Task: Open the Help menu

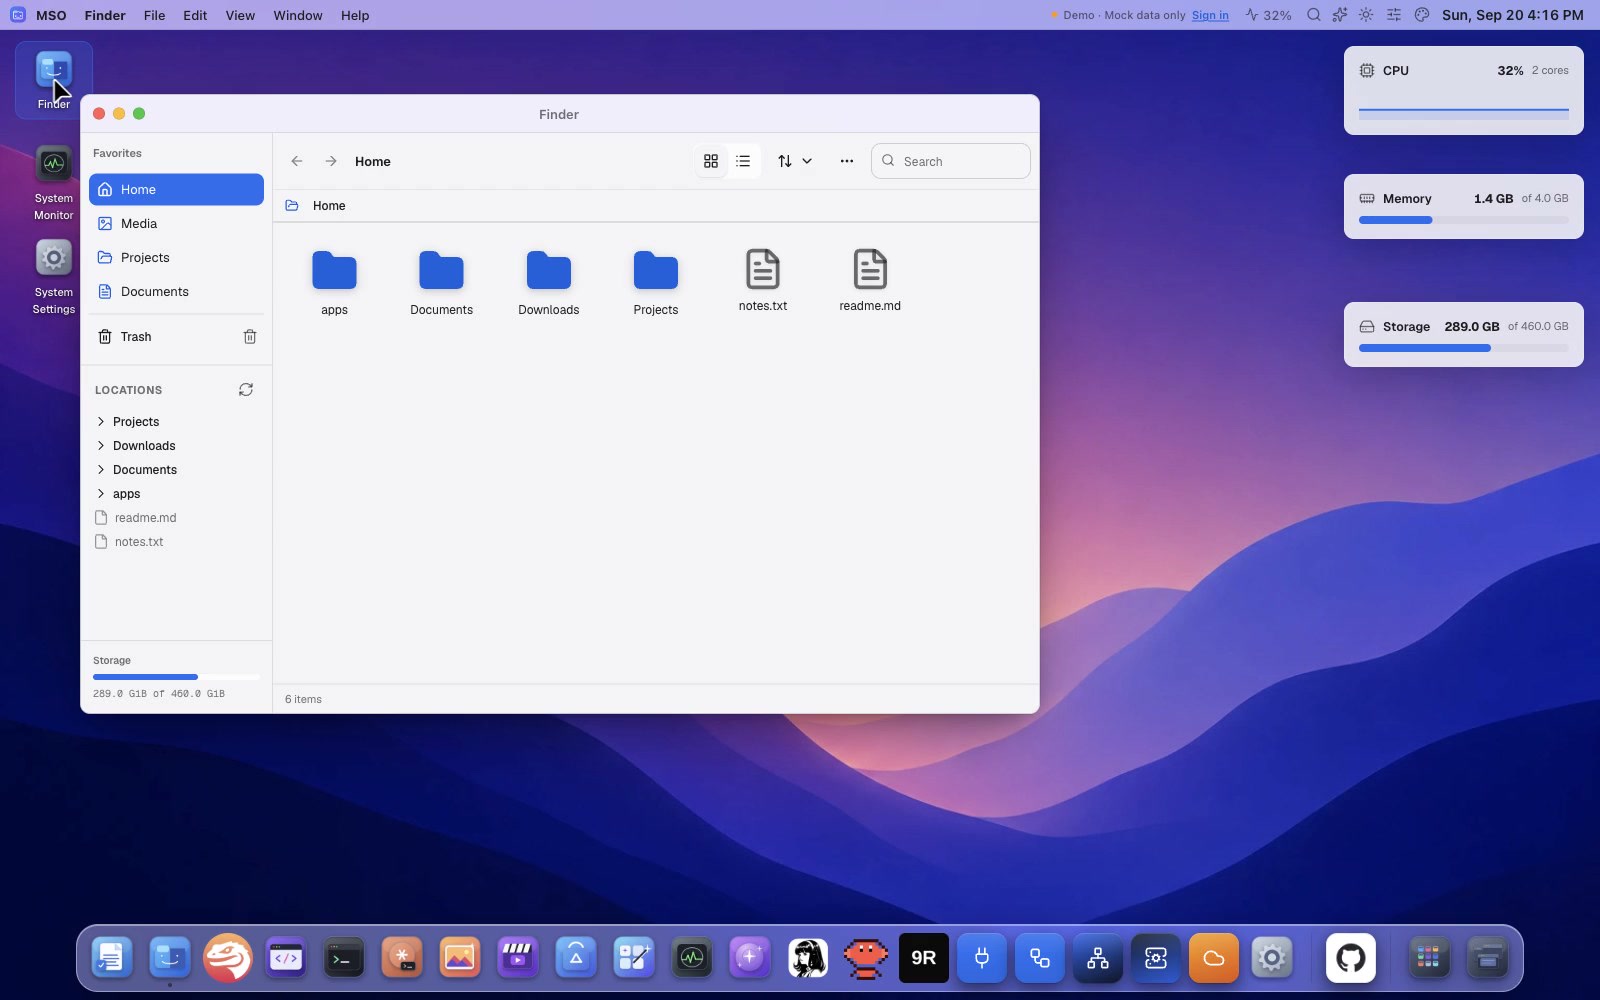Action: [355, 15]
